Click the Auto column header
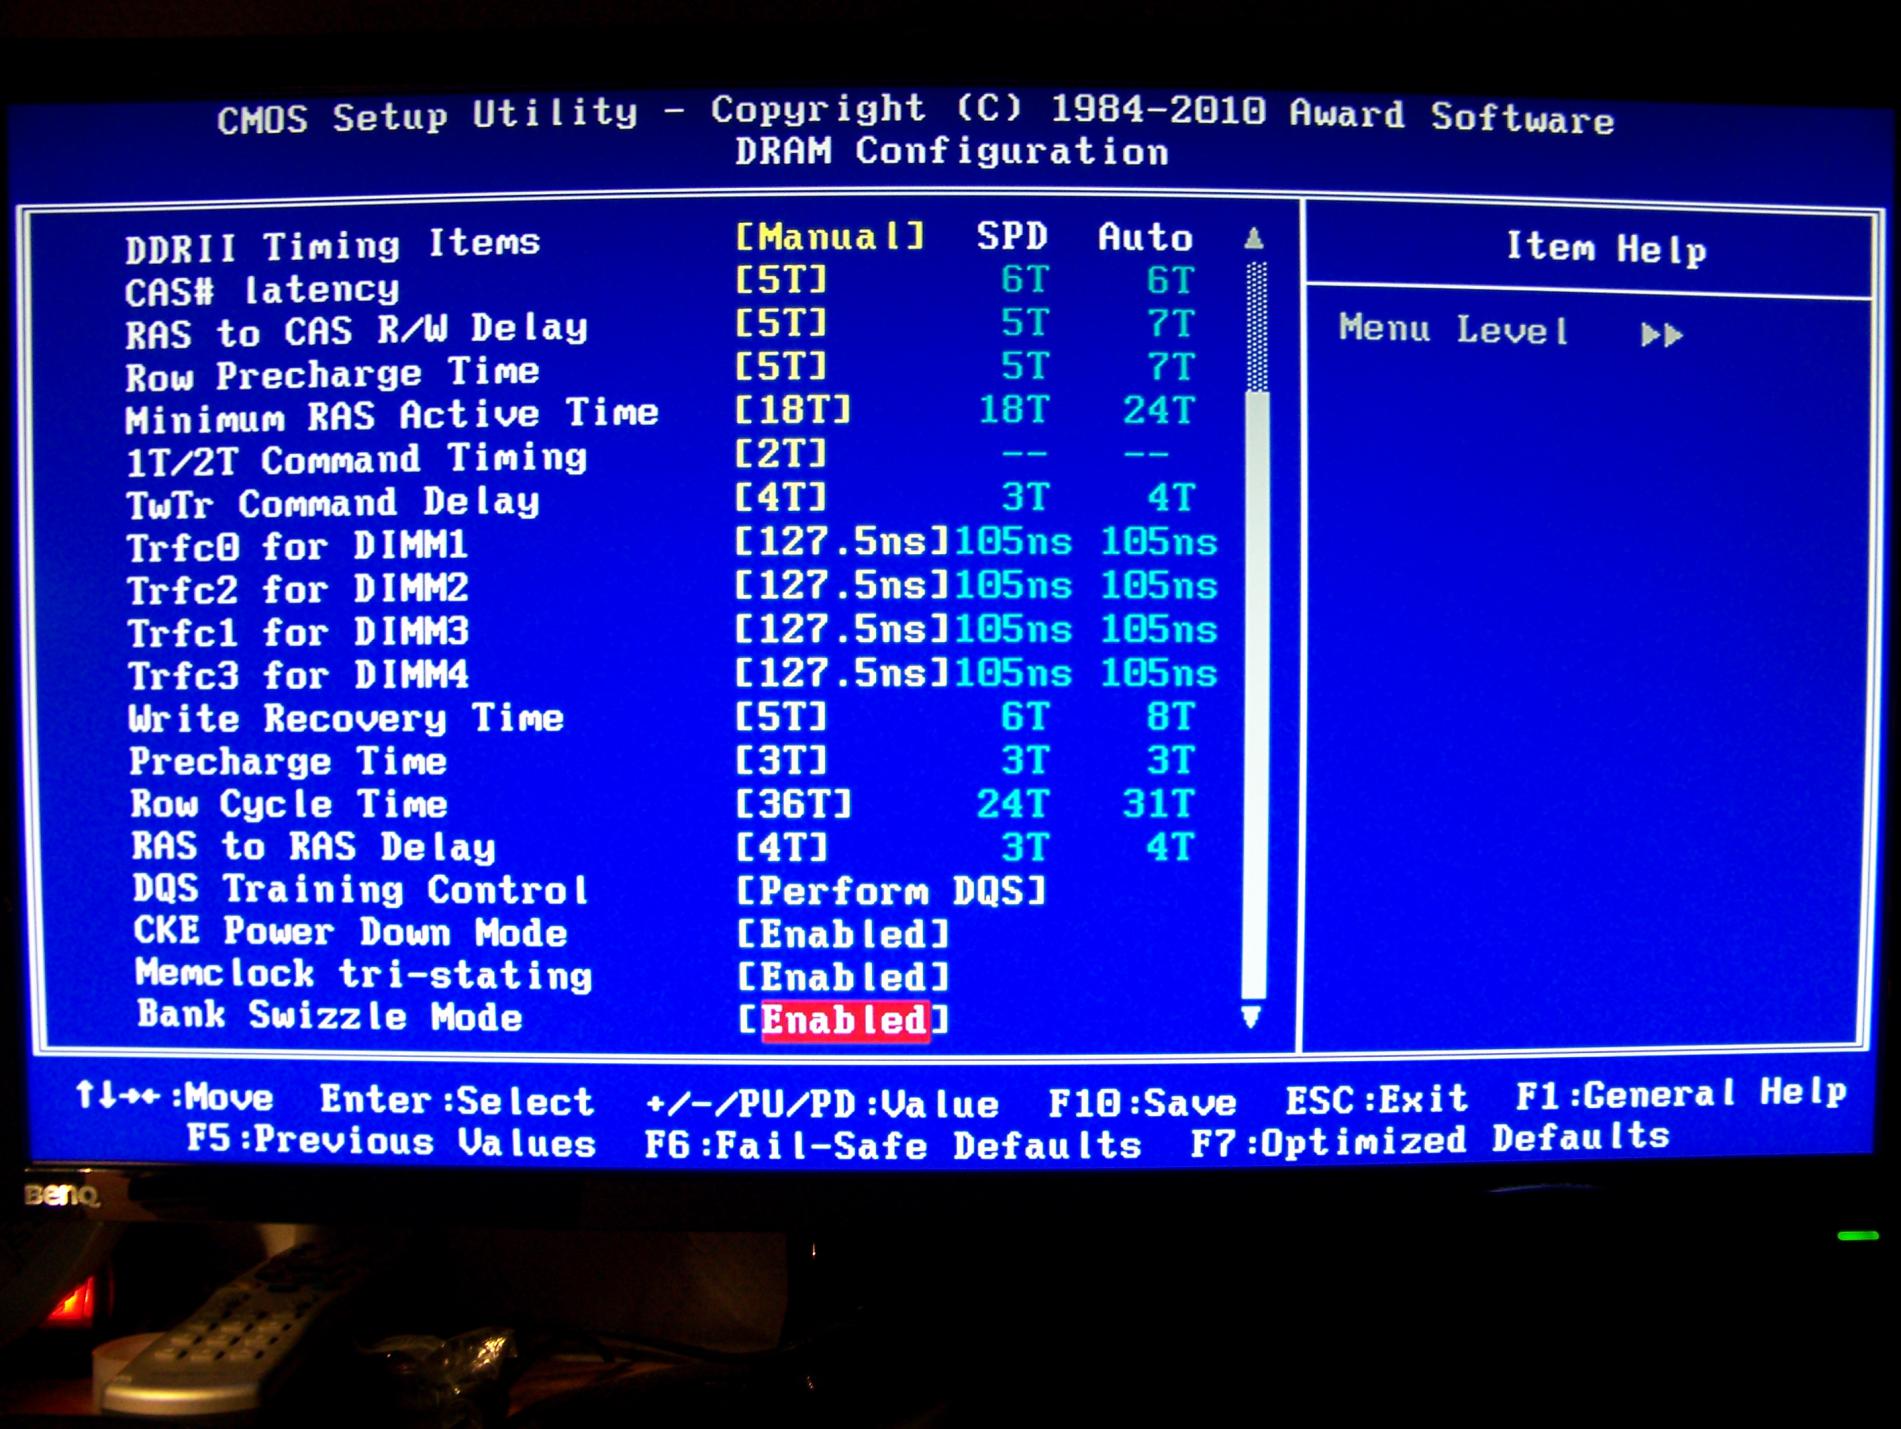The height and width of the screenshot is (1429, 1901). click(1146, 238)
